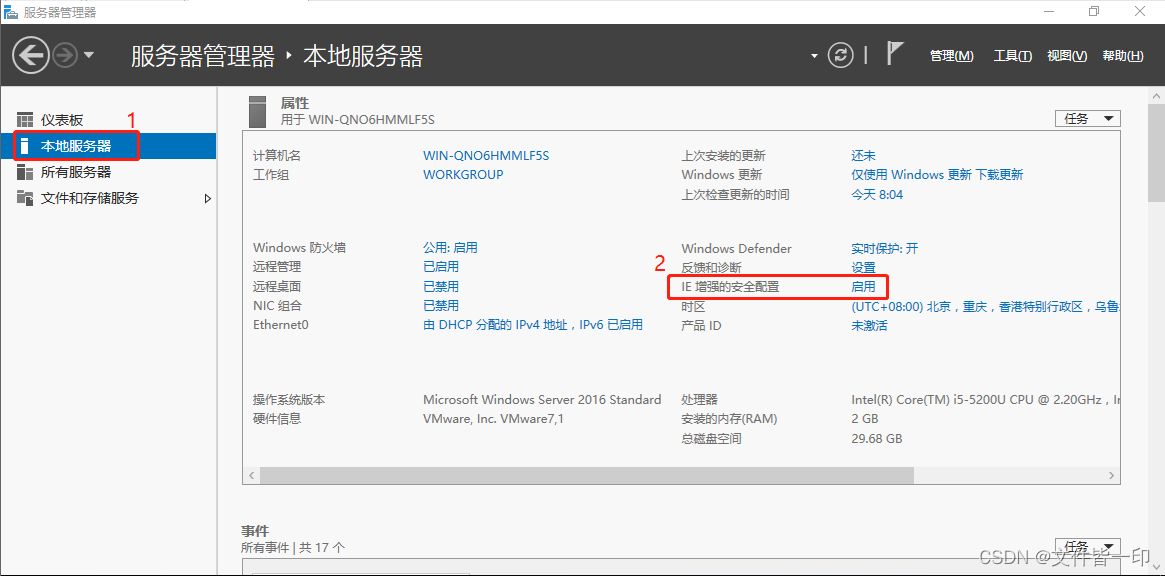Open the dropdown arrow left of refresh
Screen dimensions: 1165x576
coord(814,56)
